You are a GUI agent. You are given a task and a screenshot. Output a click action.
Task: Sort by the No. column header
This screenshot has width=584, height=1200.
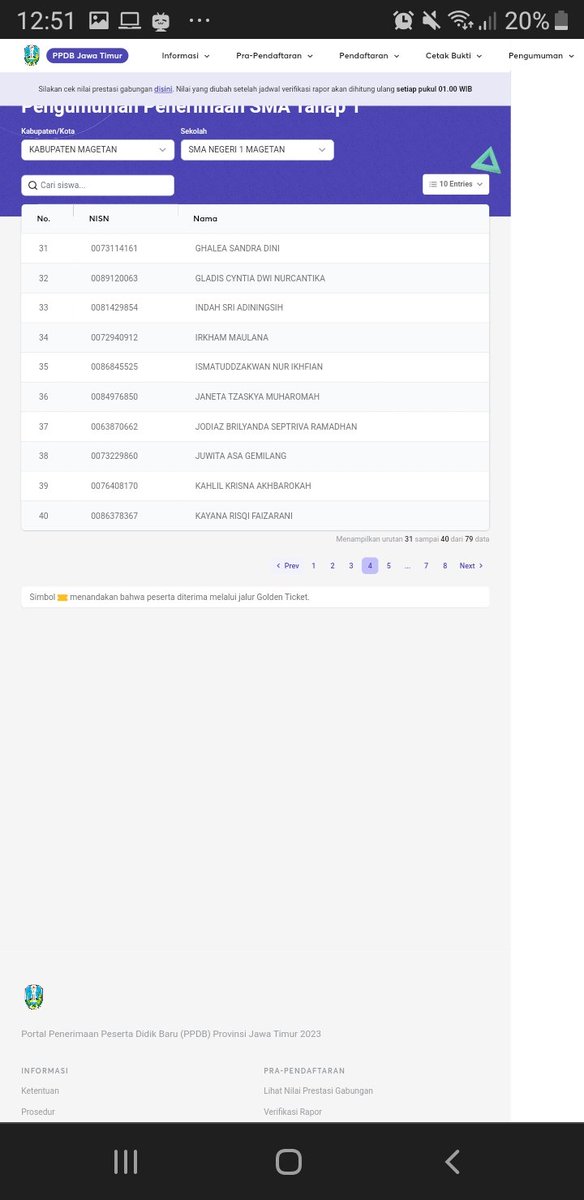[44, 218]
